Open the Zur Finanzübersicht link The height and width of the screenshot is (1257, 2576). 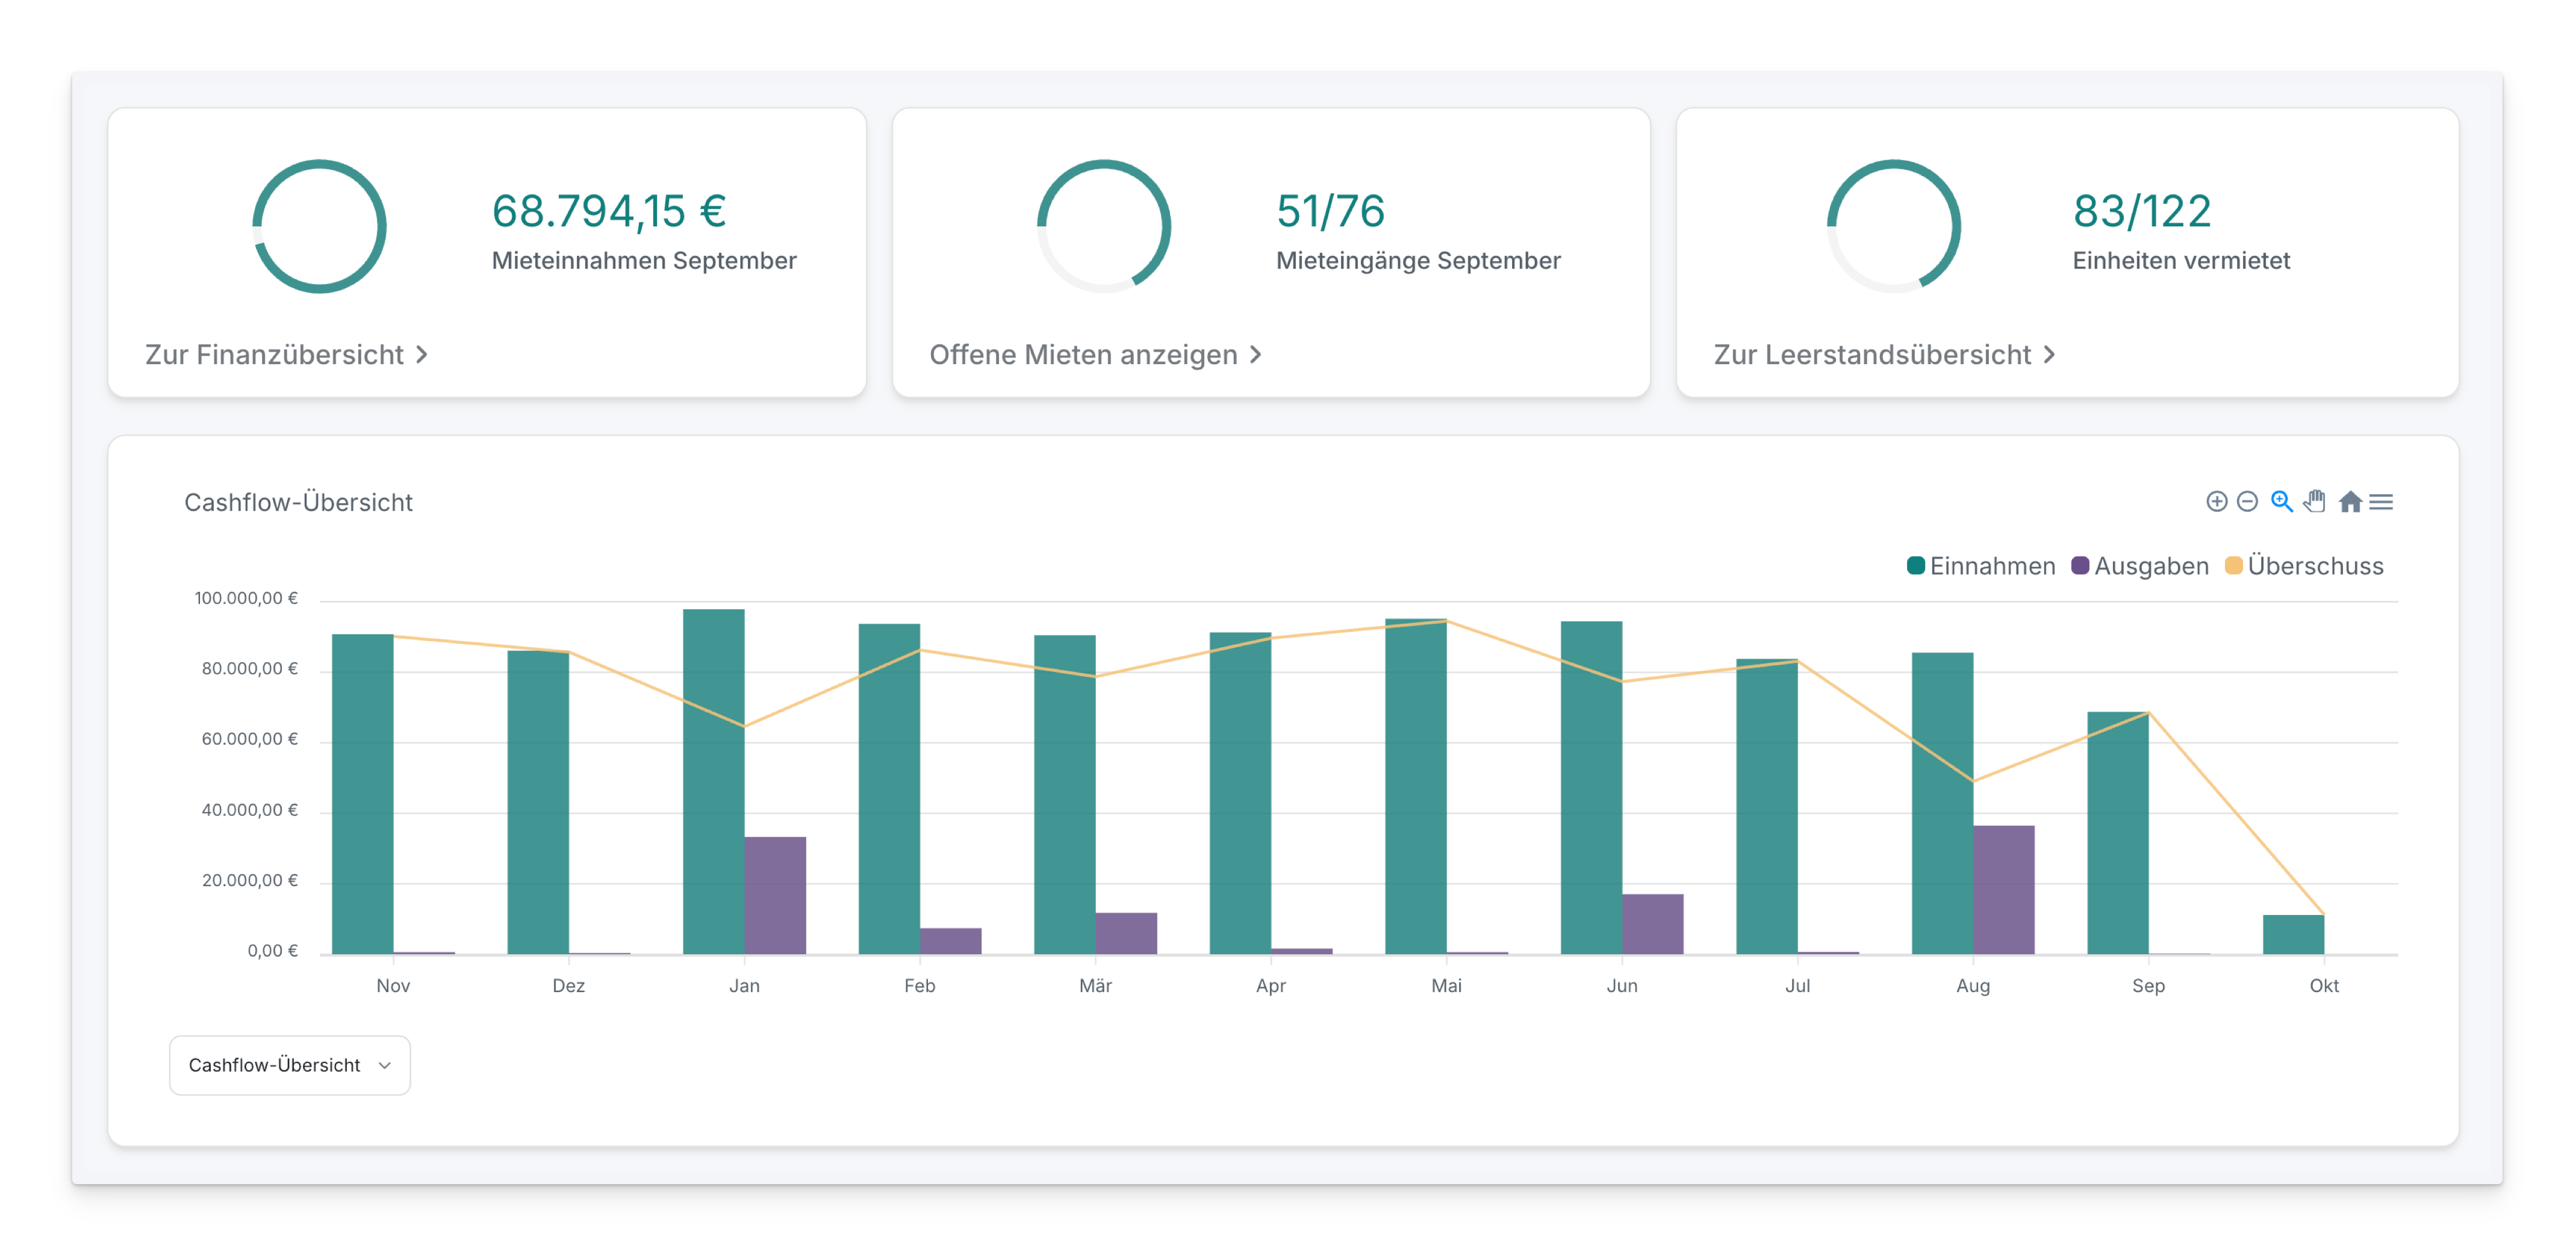275,355
